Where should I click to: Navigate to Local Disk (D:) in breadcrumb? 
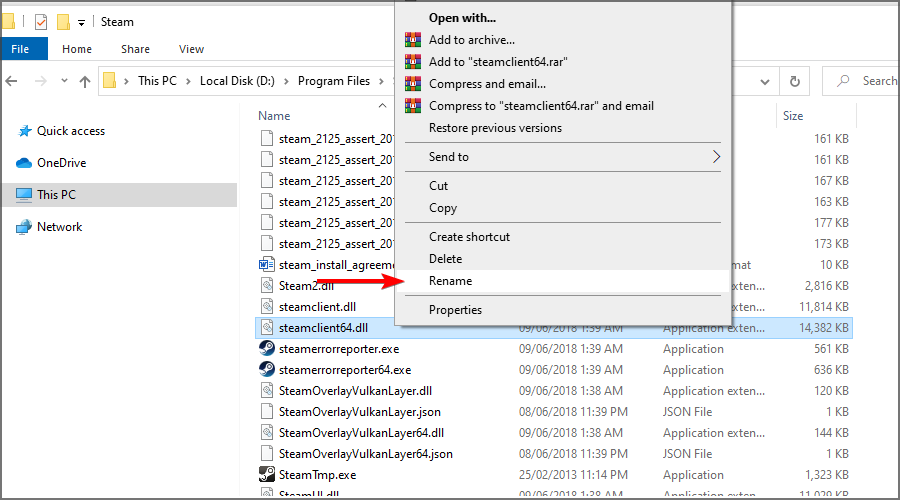tap(240, 81)
